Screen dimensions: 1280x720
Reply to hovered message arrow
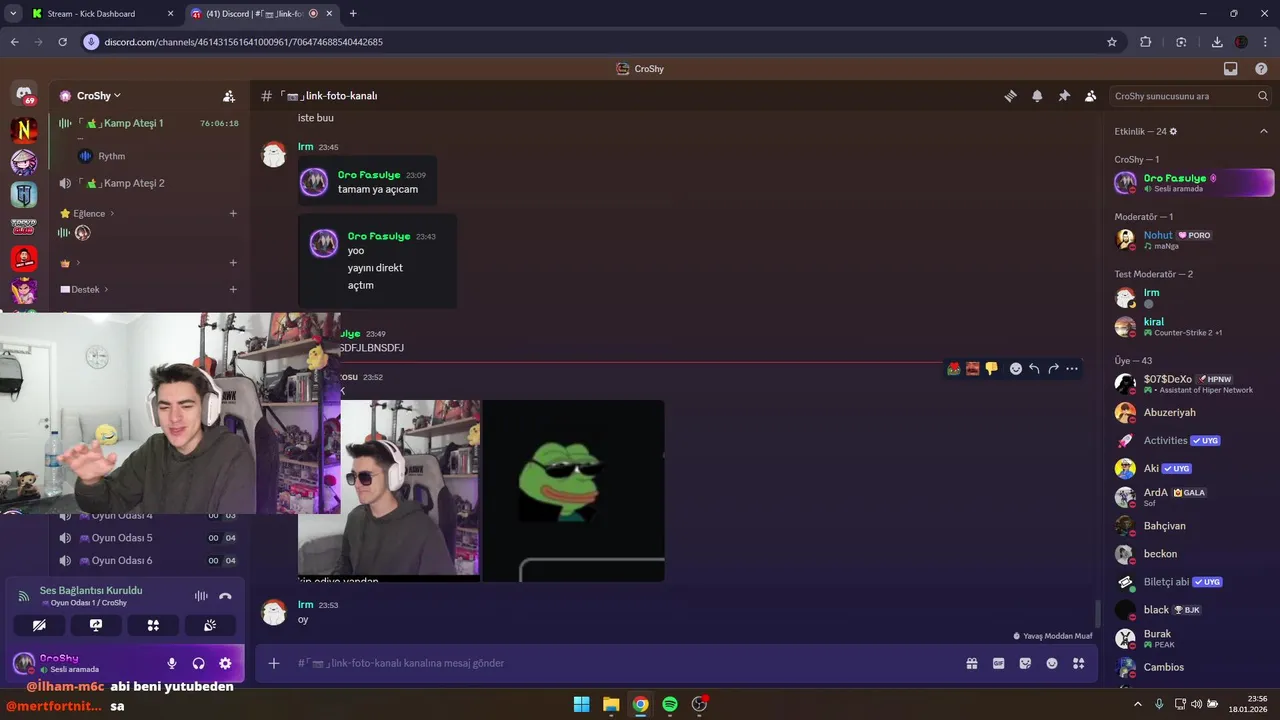1034,369
